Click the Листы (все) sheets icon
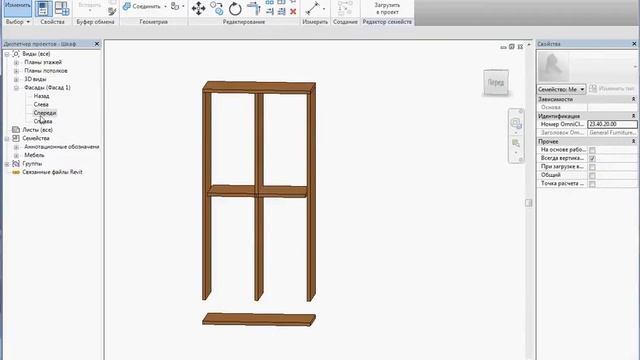This screenshot has height=360, width=640. pos(16,130)
